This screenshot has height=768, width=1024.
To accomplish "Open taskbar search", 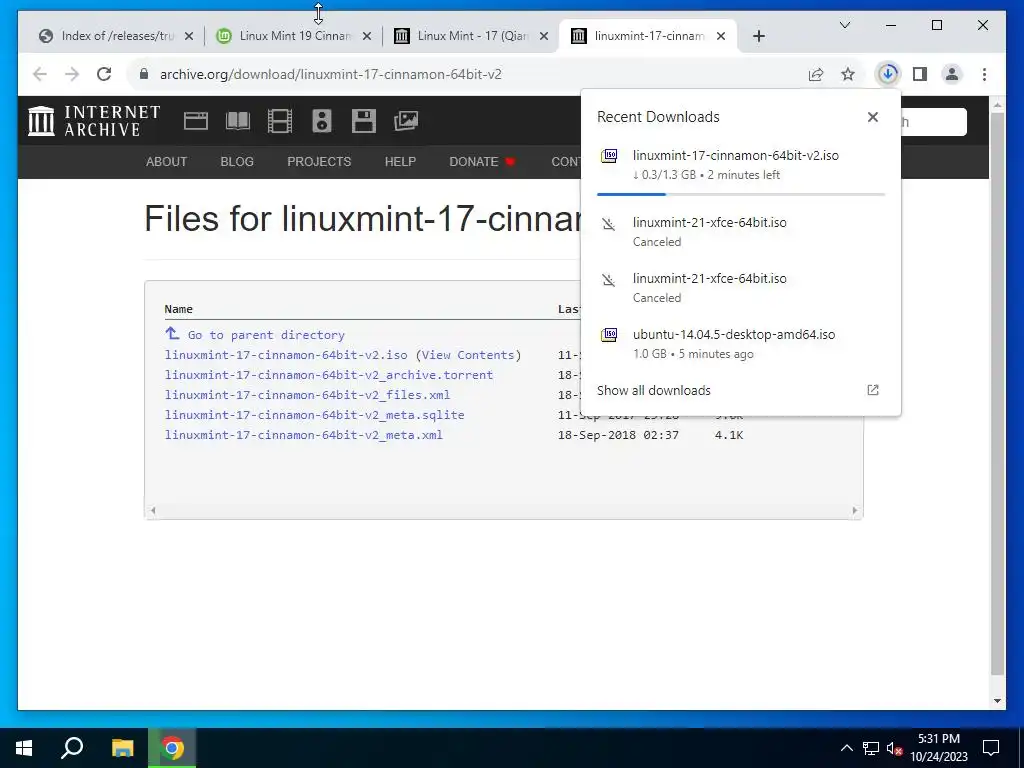I will (72, 748).
